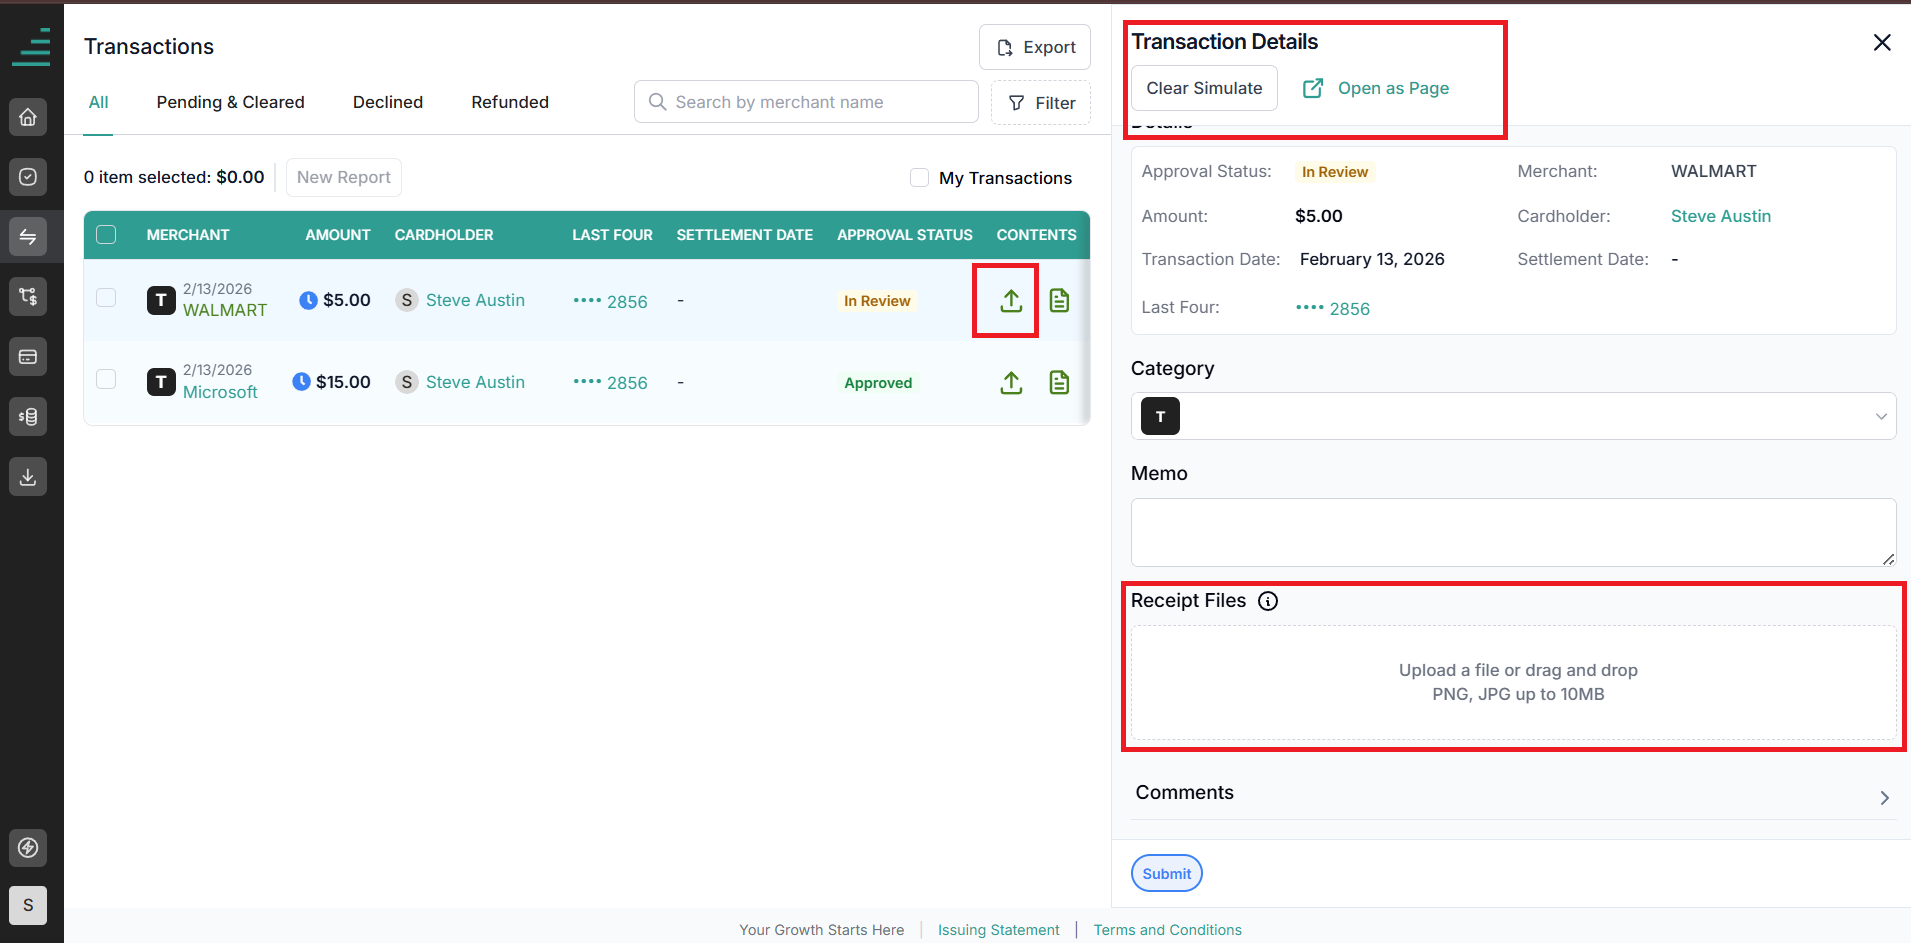Open the Home icon in the sidebar
This screenshot has width=1911, height=943.
point(28,117)
